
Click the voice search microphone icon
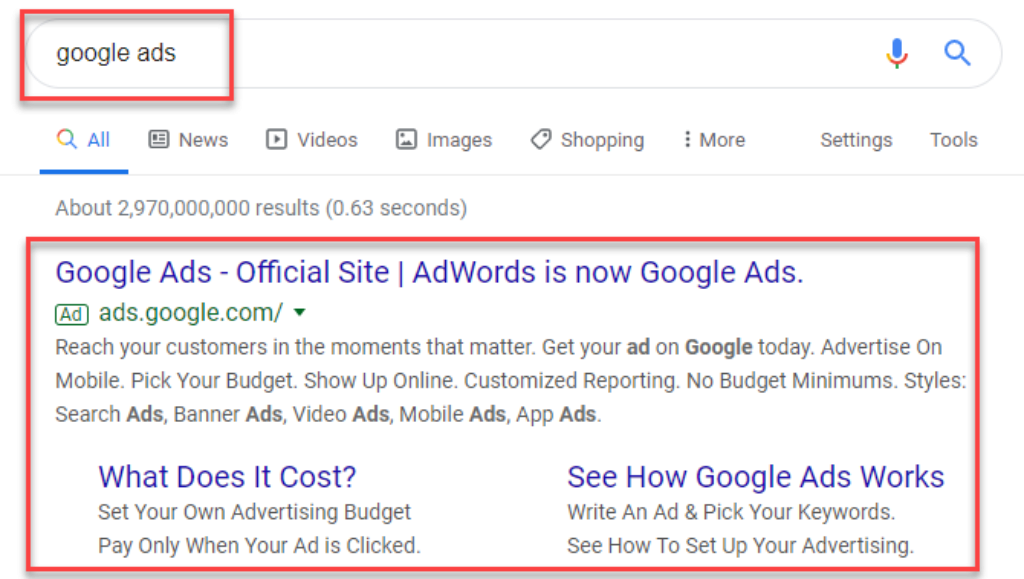(x=897, y=53)
